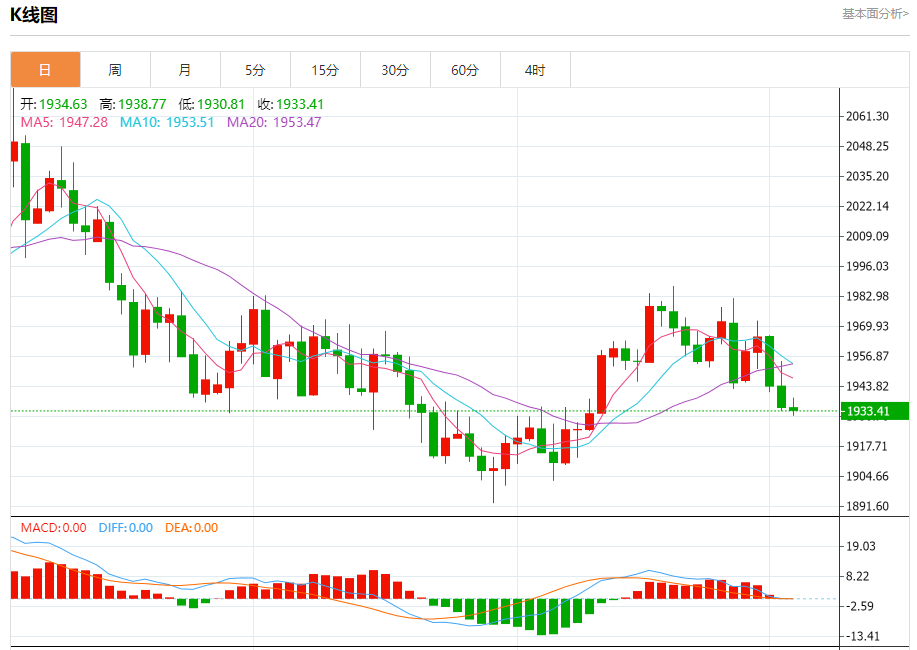Open the 基本面分析 link

coord(875,13)
